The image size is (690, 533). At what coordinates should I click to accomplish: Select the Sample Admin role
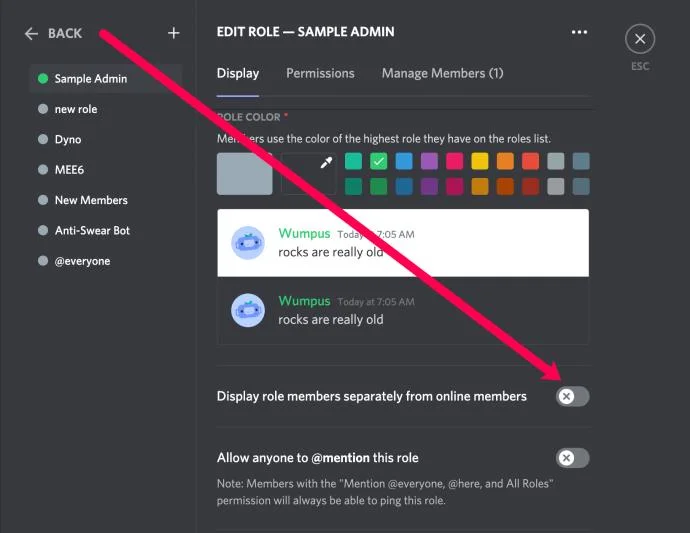coord(106,78)
